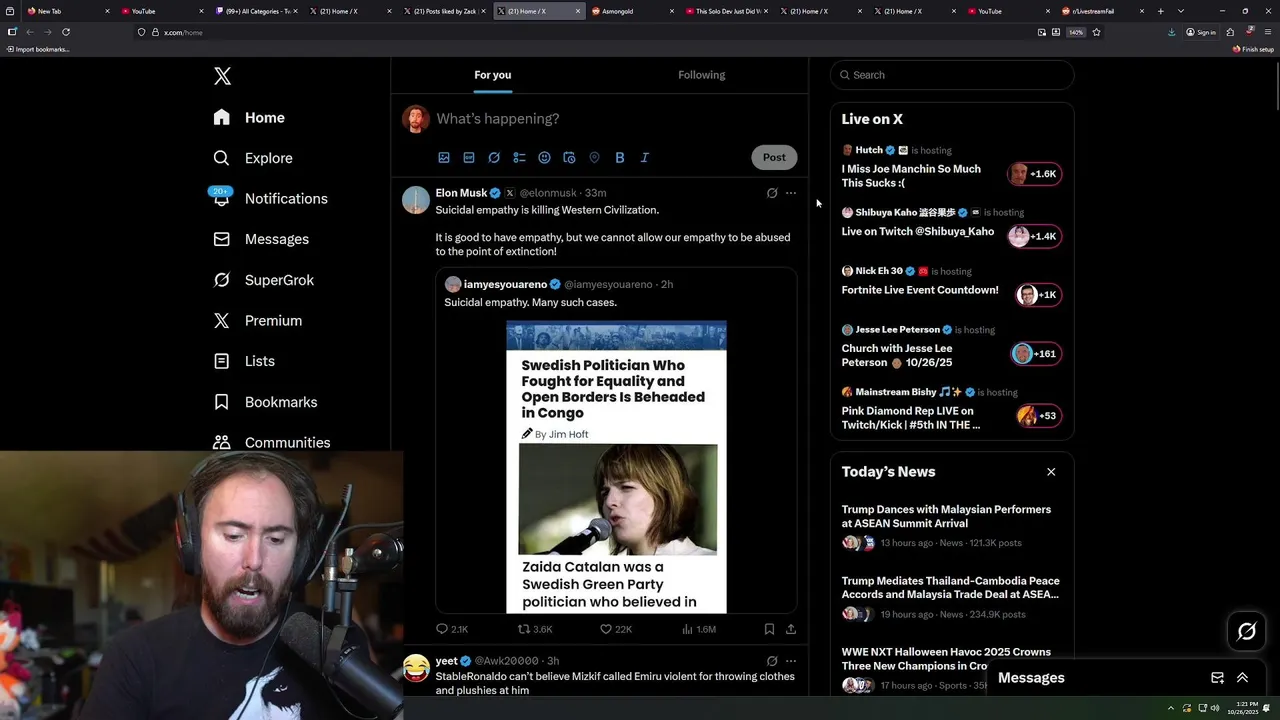Open SuperGrok in the sidebar
The image size is (1280, 720).
coord(264,280)
